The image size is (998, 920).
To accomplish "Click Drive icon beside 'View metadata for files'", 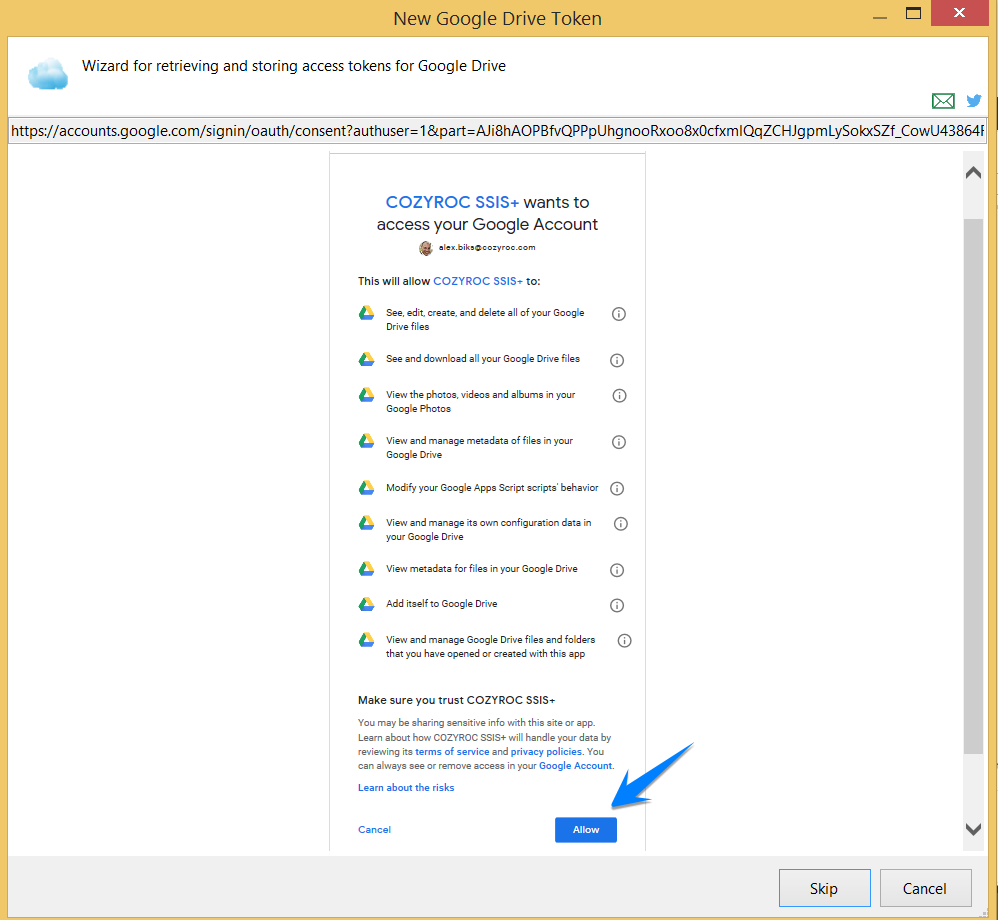I will coord(367,569).
